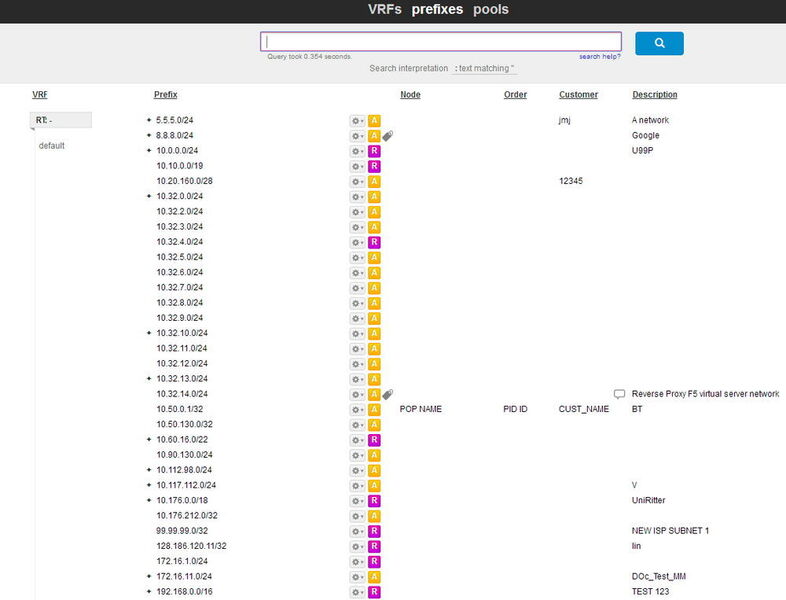The width and height of the screenshot is (786, 600).
Task: Open gear menu for 8.8.8.0/24
Action: 357,136
